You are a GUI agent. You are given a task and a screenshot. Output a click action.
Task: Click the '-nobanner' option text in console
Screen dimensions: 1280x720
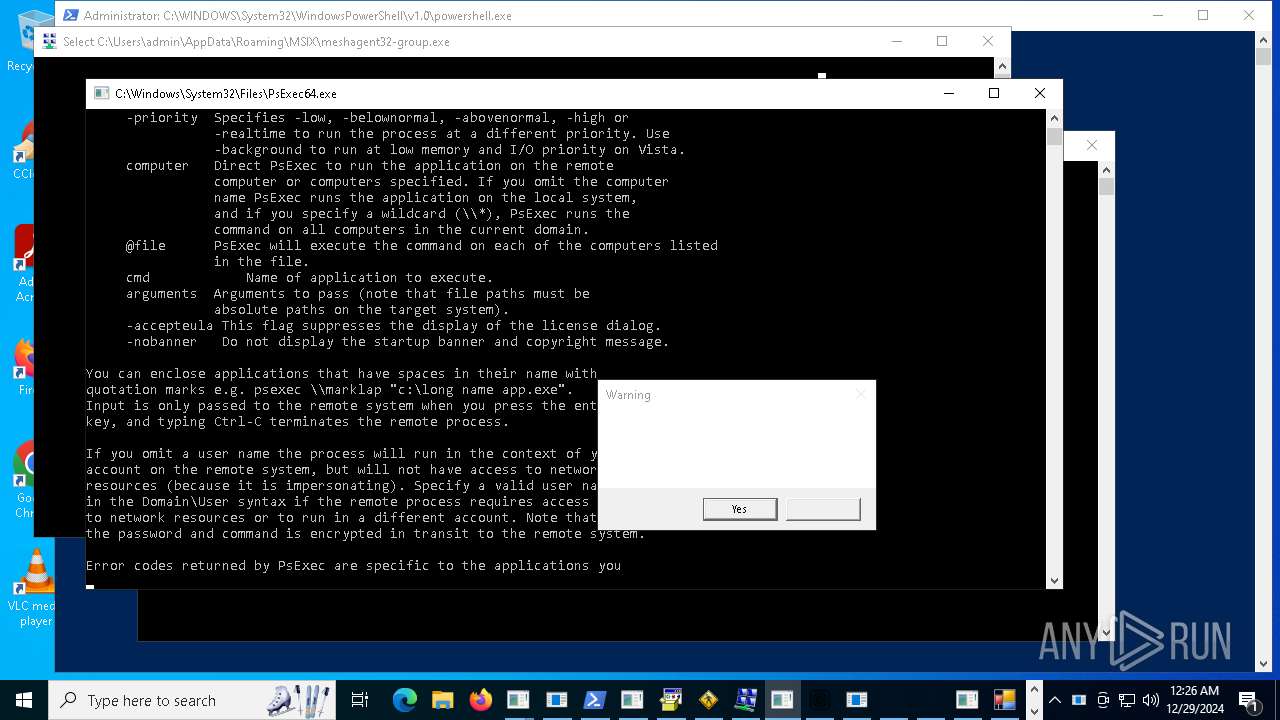point(162,342)
